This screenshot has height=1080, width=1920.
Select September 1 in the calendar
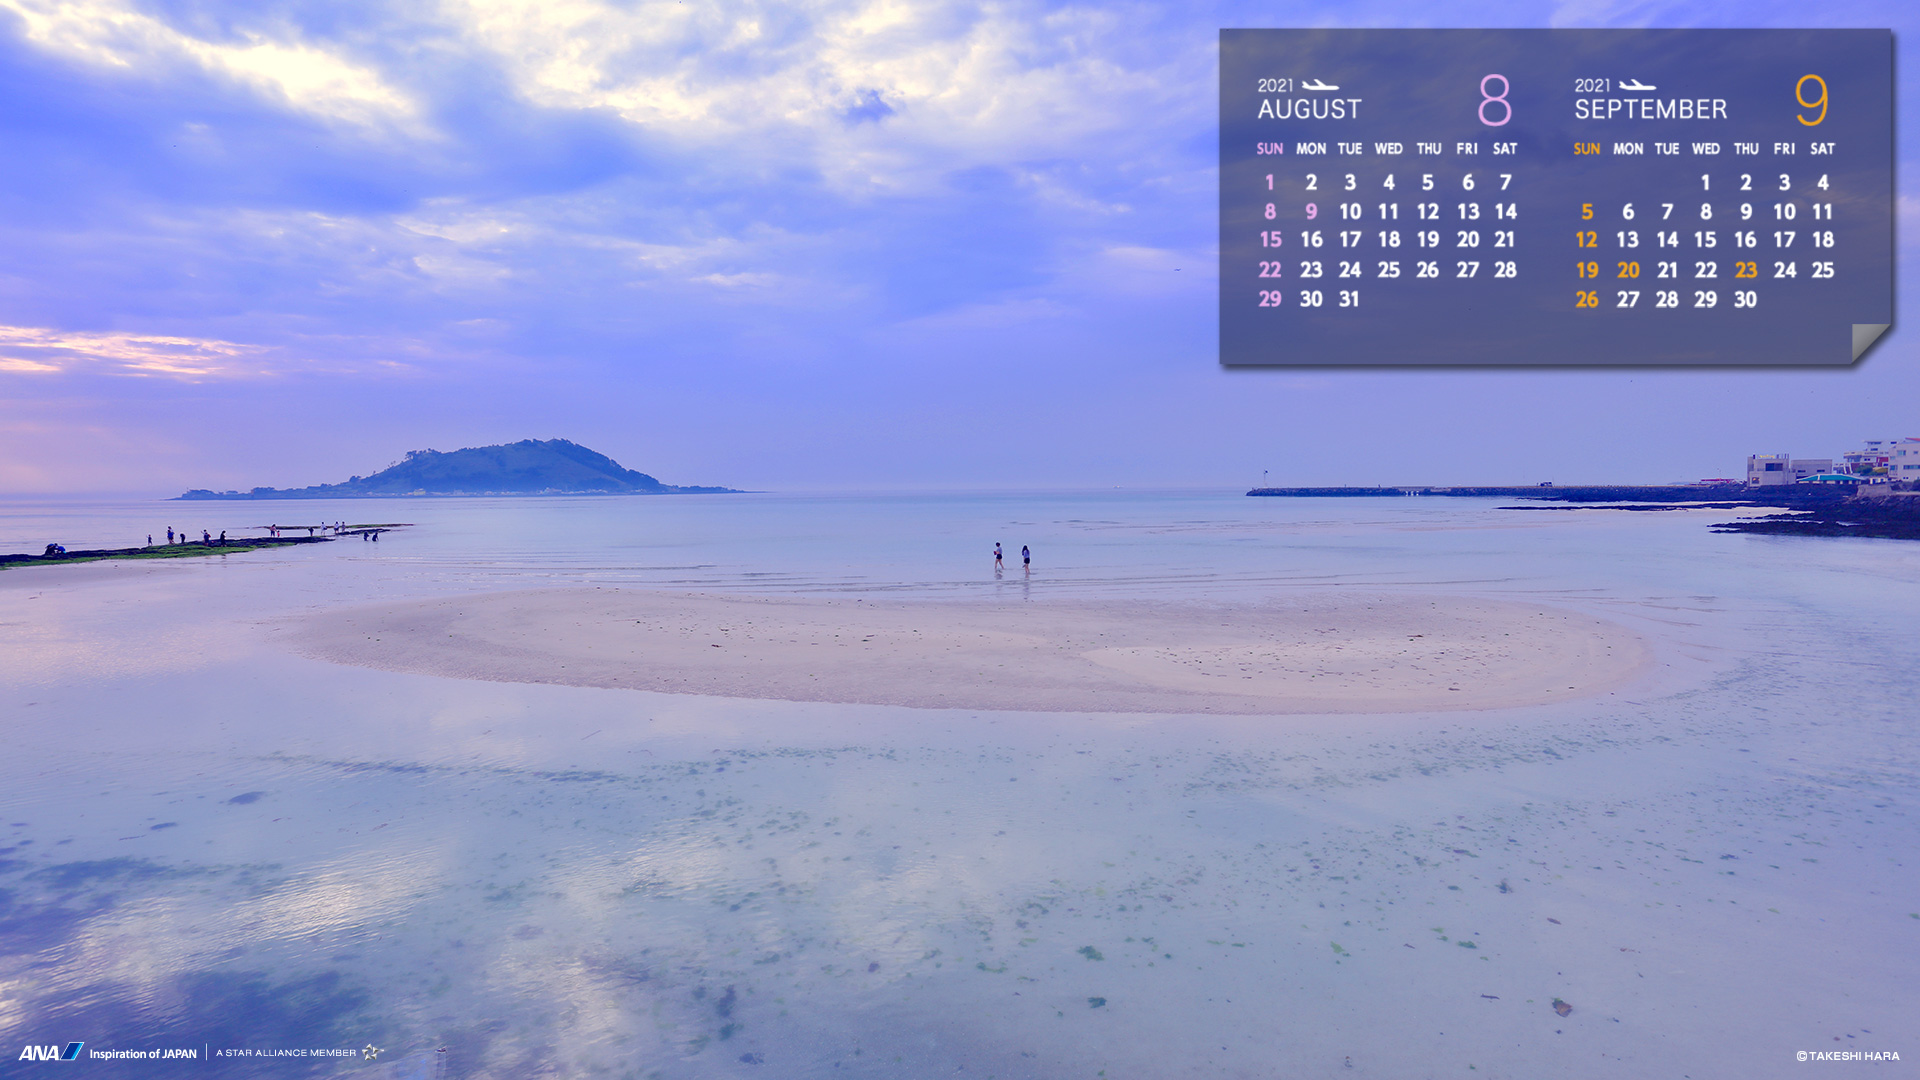1706,182
